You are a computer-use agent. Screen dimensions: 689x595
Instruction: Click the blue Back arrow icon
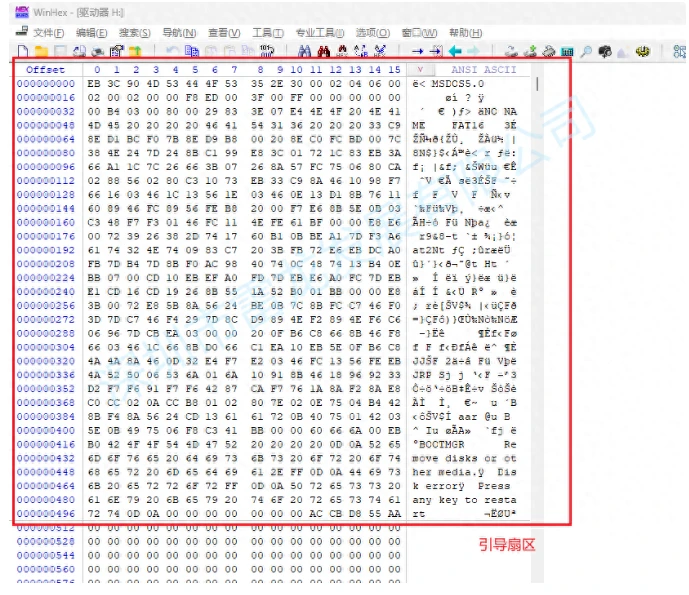point(455,50)
